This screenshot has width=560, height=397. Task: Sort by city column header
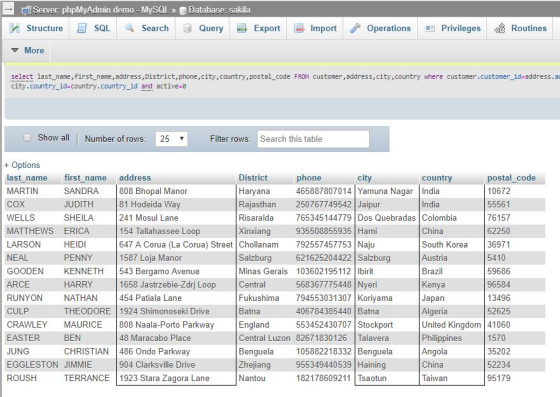point(364,178)
